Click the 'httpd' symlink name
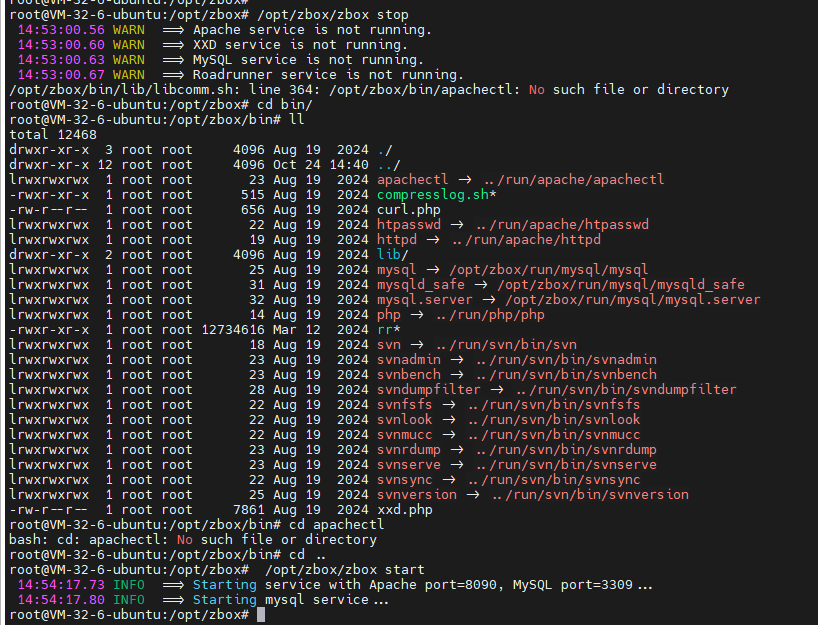Image resolution: width=818 pixels, height=625 pixels. [x=397, y=240]
